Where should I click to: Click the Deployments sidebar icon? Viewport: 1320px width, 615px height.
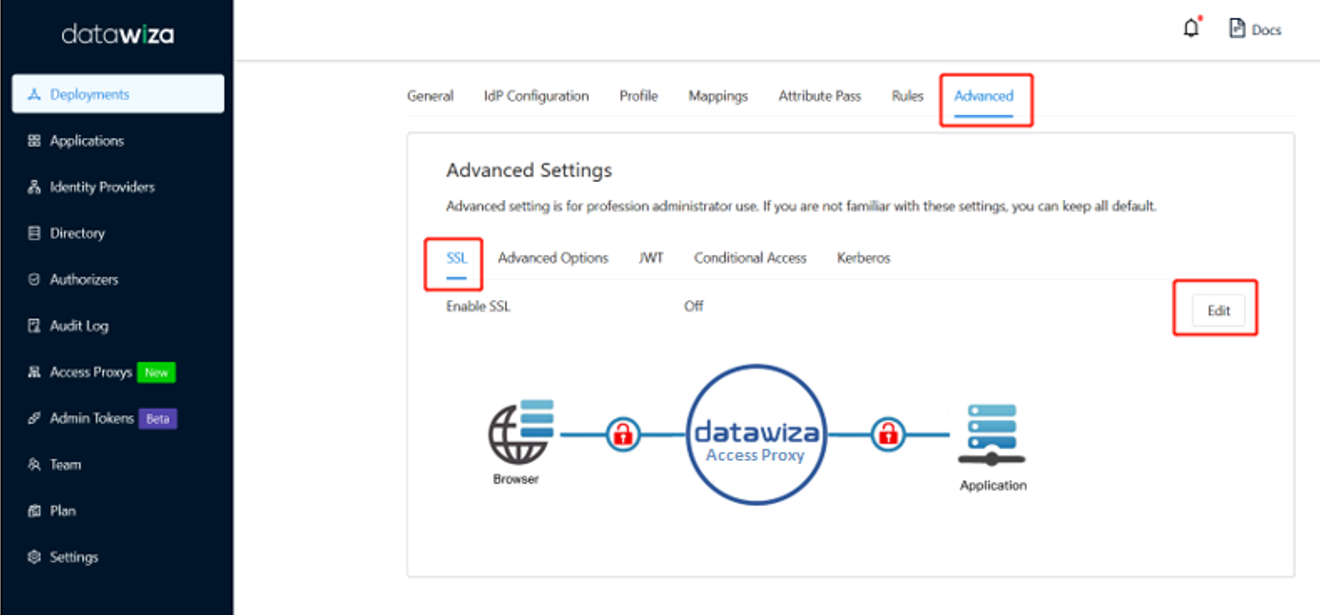(34, 94)
